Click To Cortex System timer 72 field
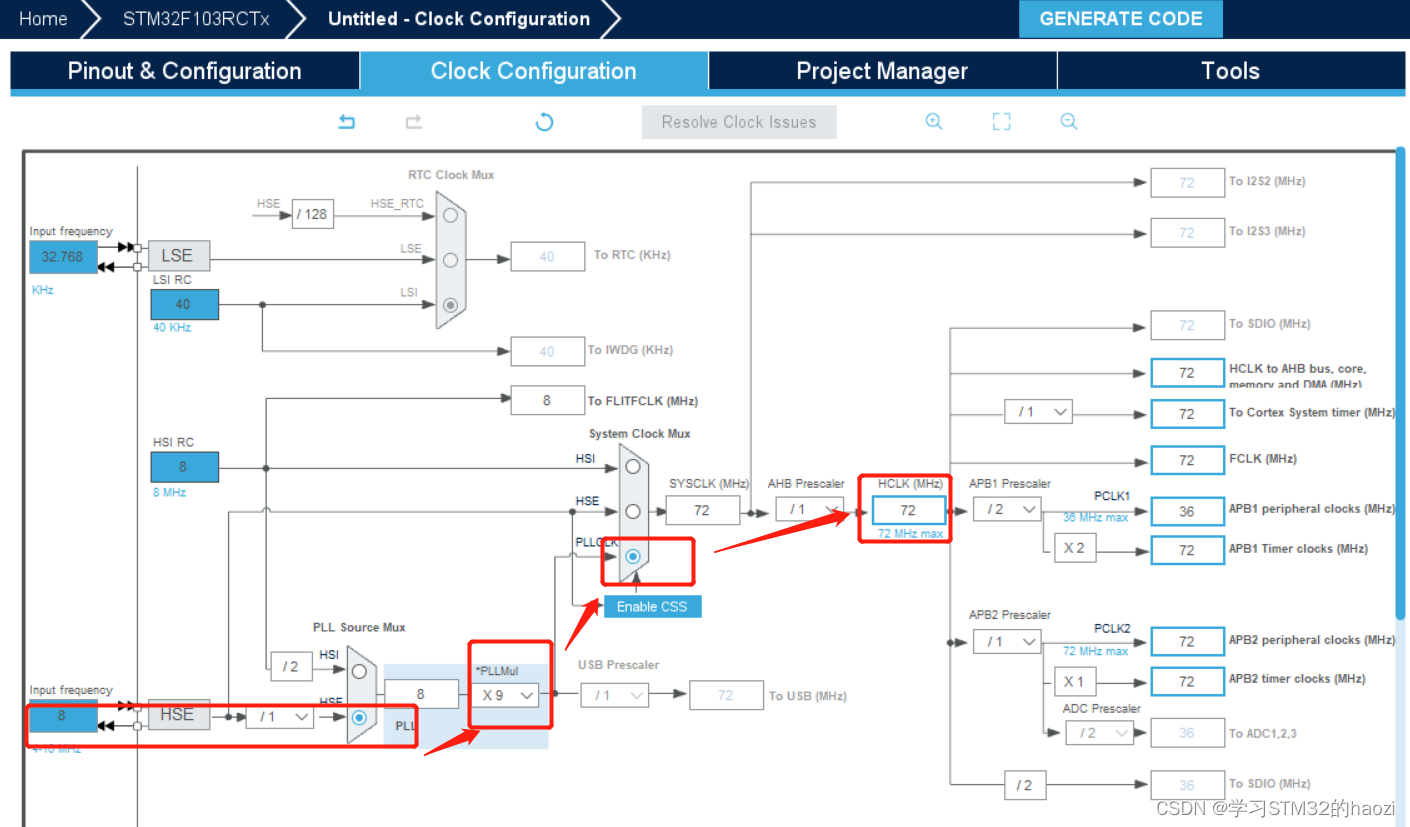This screenshot has width=1410, height=827. click(x=1187, y=414)
